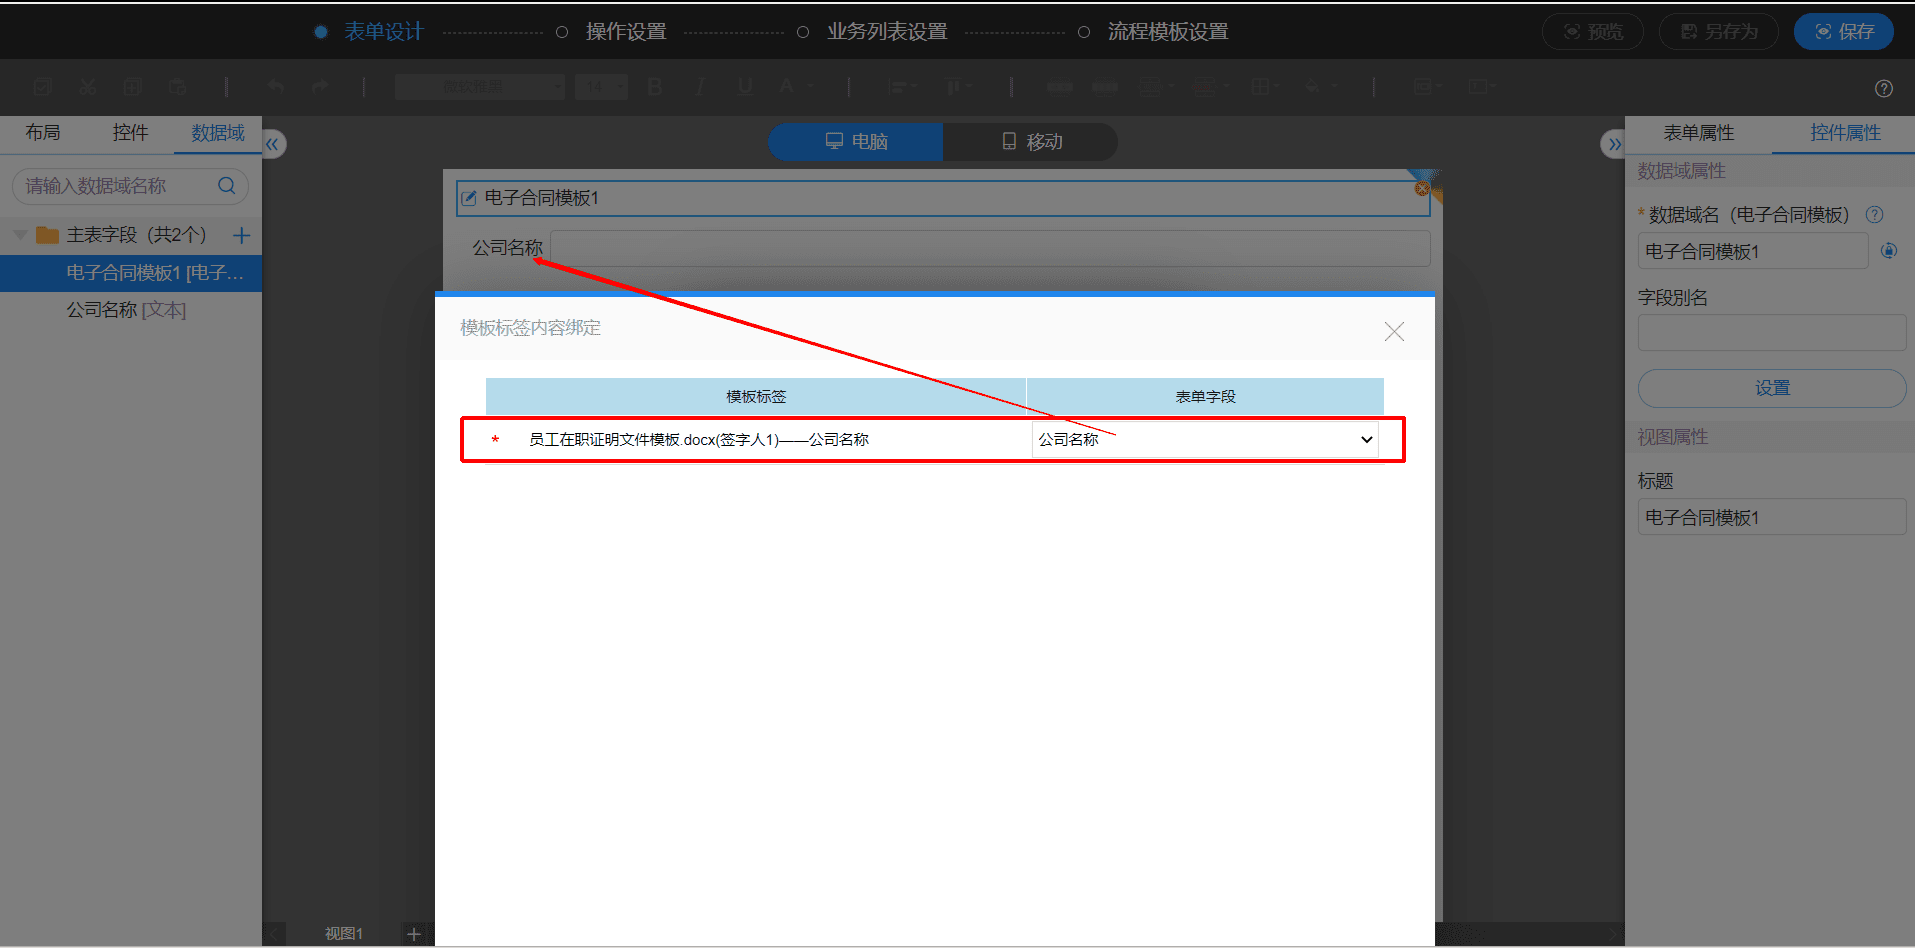Viewport: 1915px width, 948px height.
Task: Click the help icon beside data field name
Action: click(1874, 214)
